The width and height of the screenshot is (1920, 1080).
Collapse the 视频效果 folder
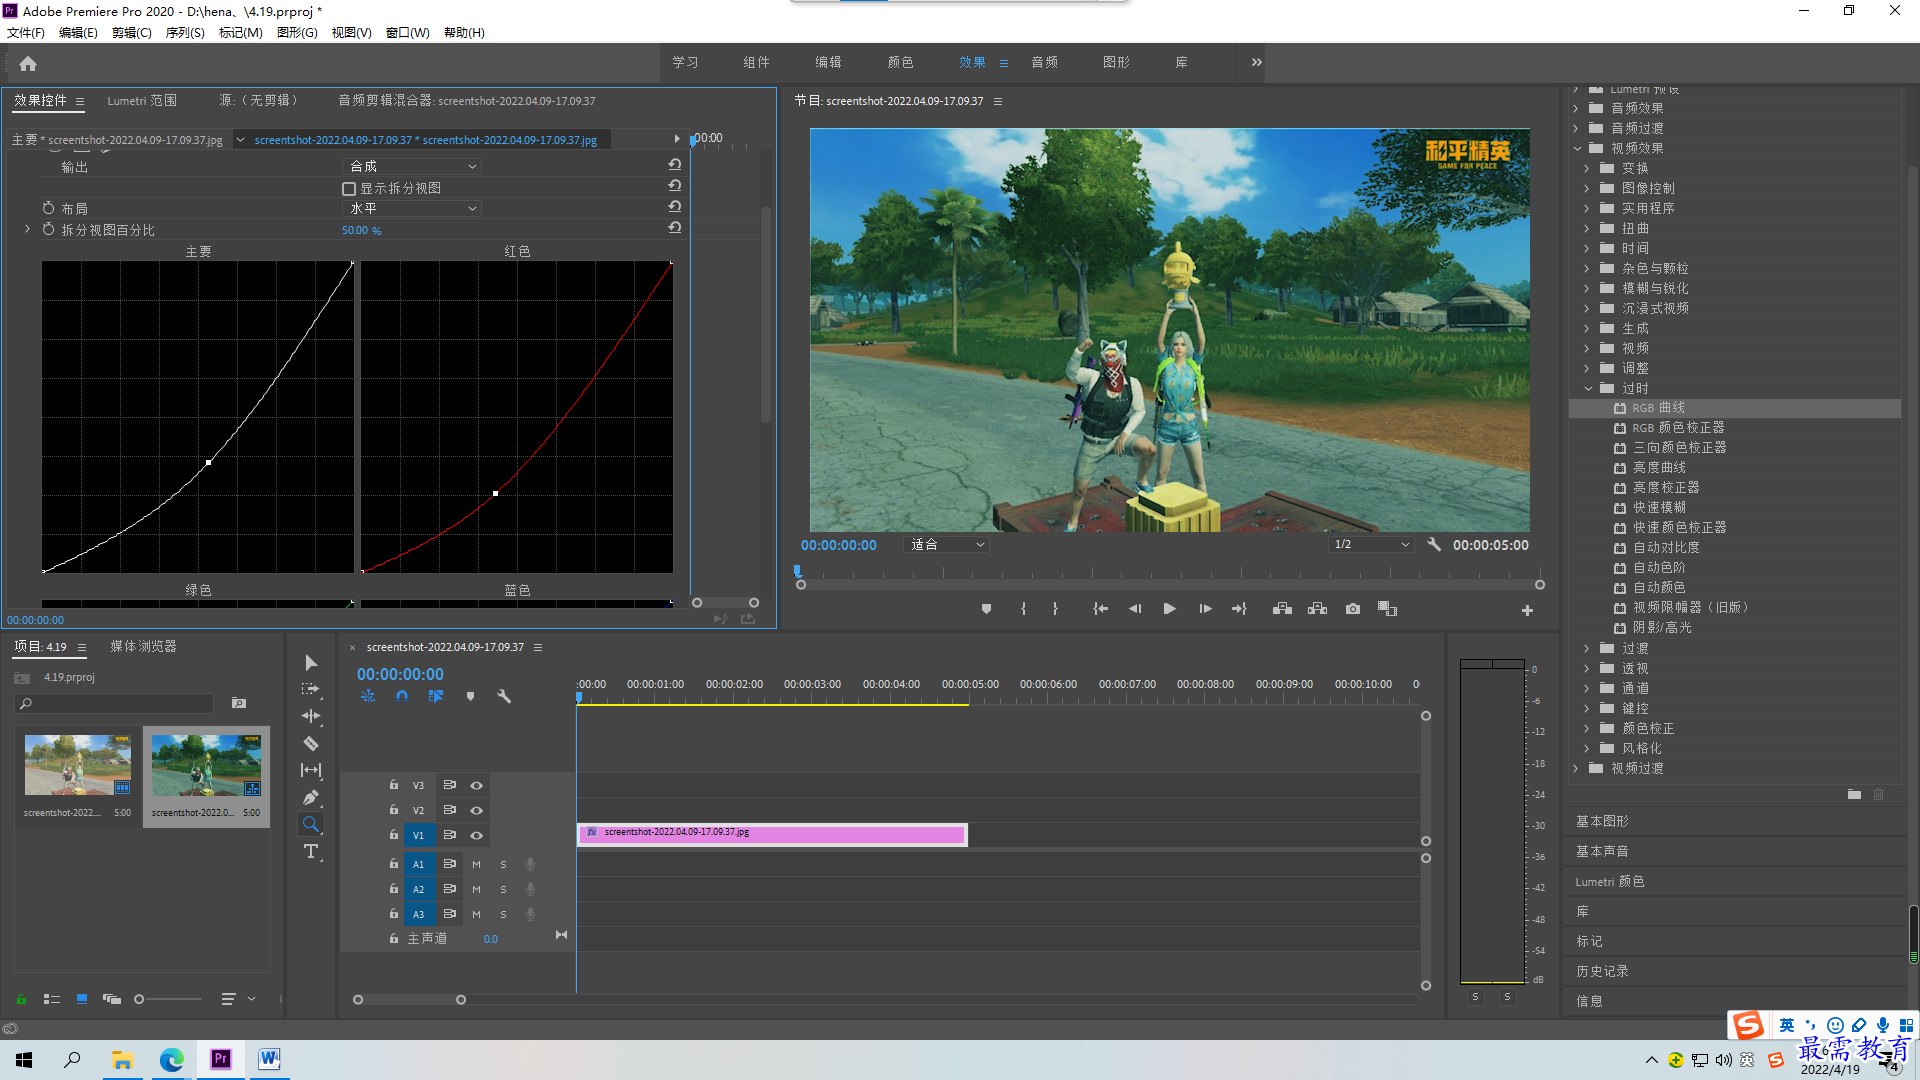1578,149
